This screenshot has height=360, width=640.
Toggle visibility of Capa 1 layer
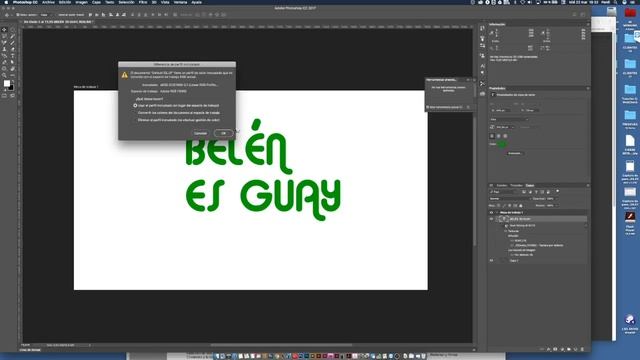[x=491, y=260]
